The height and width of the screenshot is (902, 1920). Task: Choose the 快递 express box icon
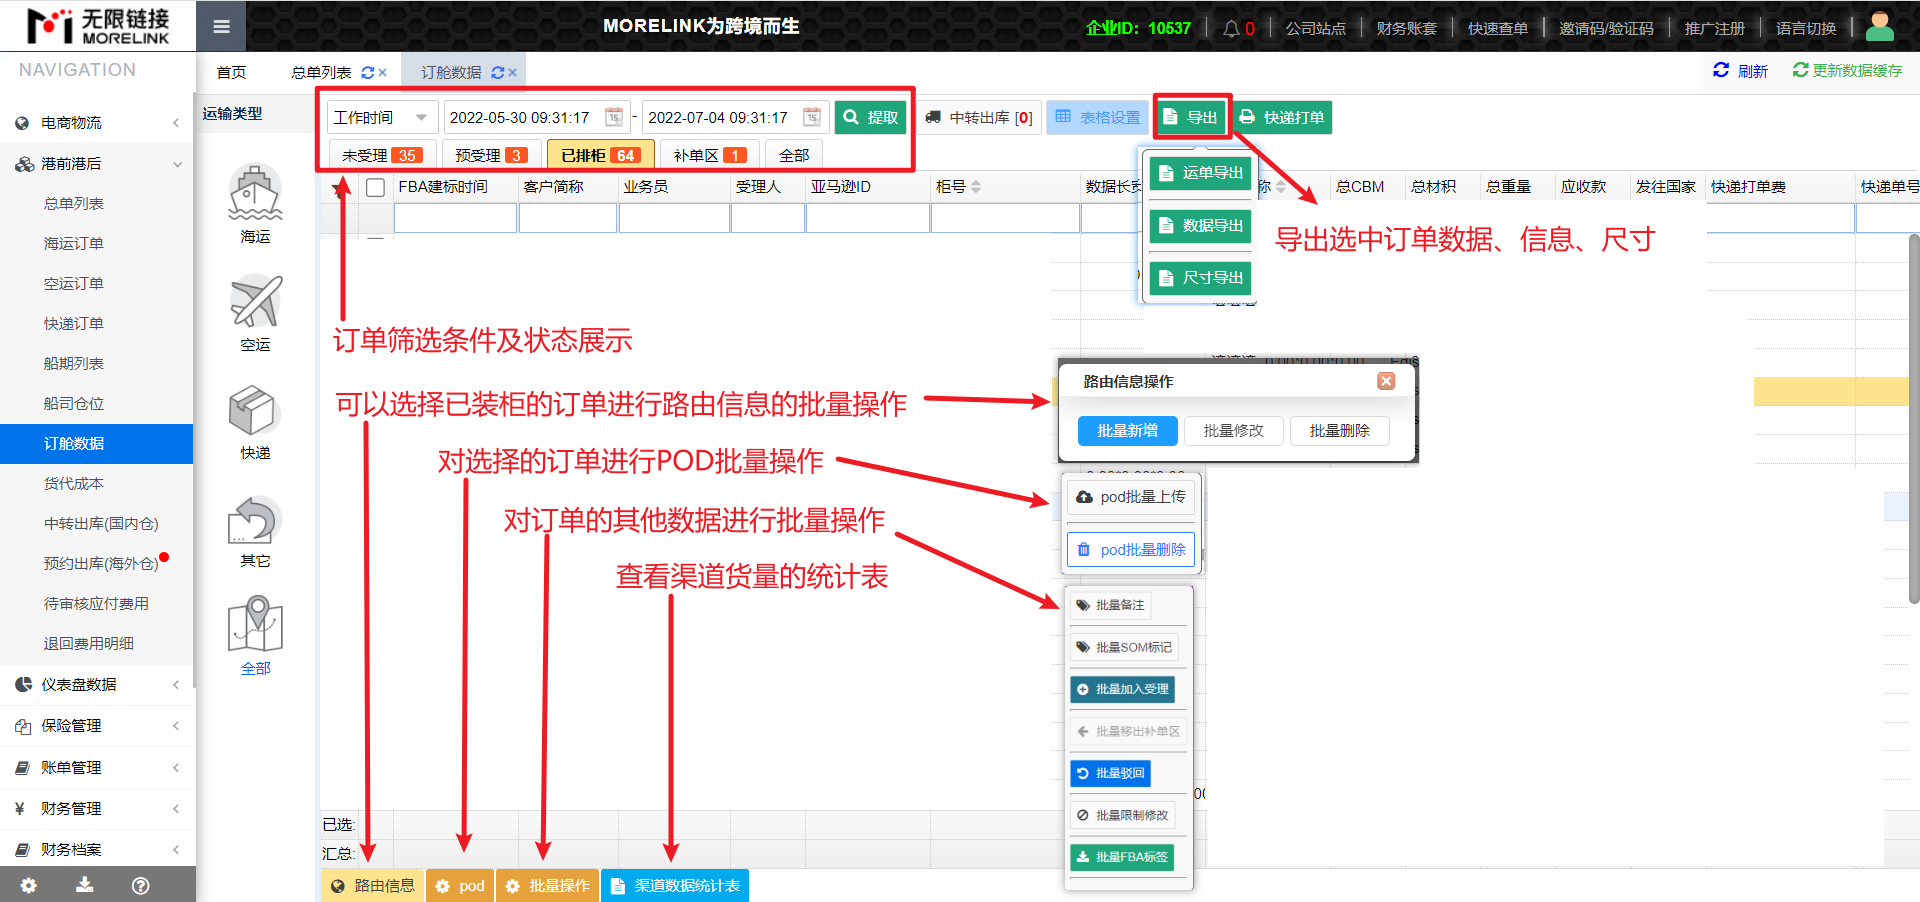coord(255,410)
